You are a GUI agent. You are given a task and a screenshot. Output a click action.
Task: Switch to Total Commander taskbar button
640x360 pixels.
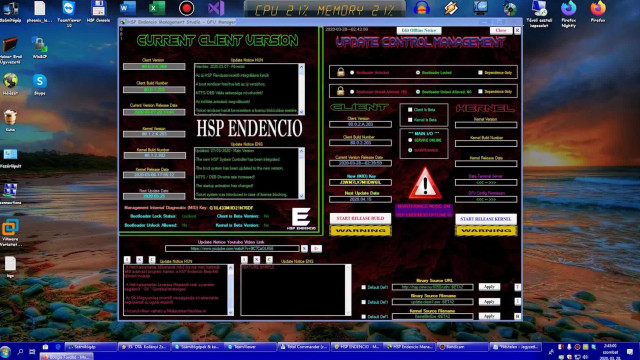click(x=304, y=347)
